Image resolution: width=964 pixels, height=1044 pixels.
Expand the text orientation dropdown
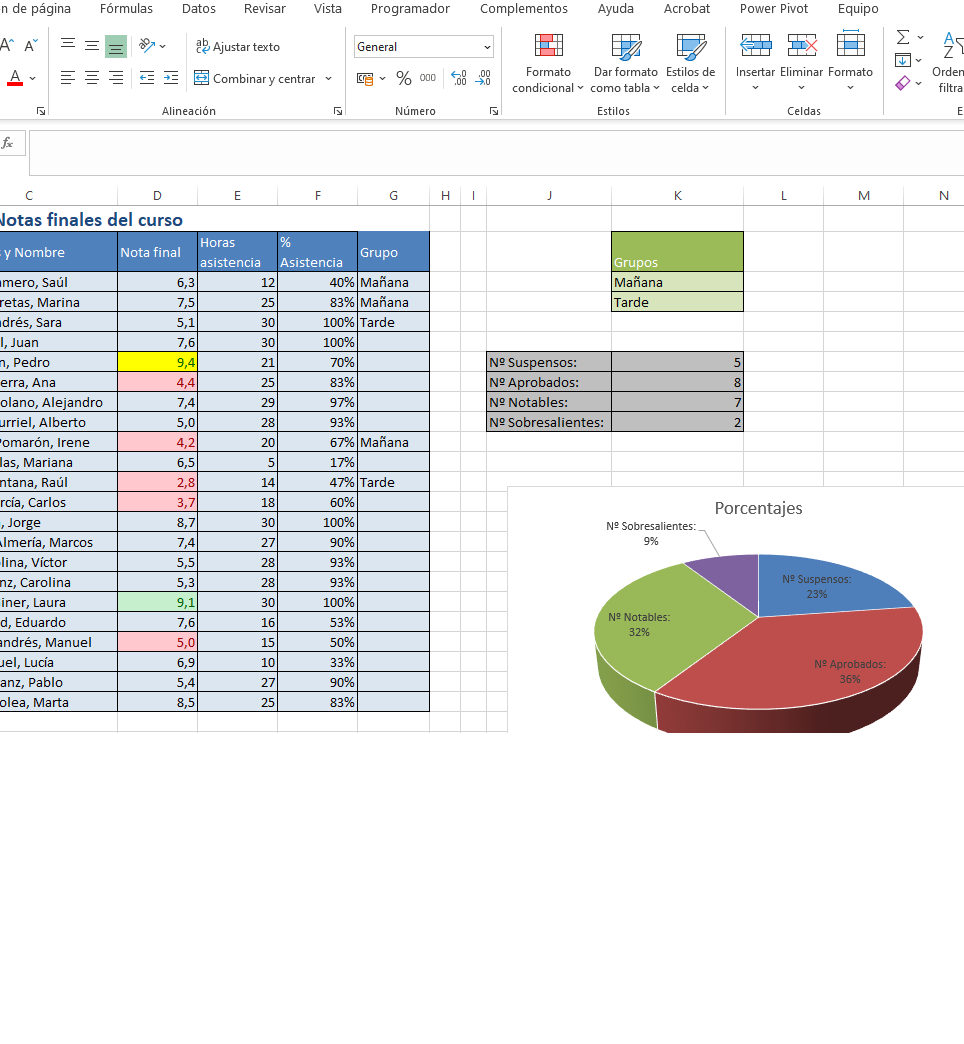pos(163,46)
